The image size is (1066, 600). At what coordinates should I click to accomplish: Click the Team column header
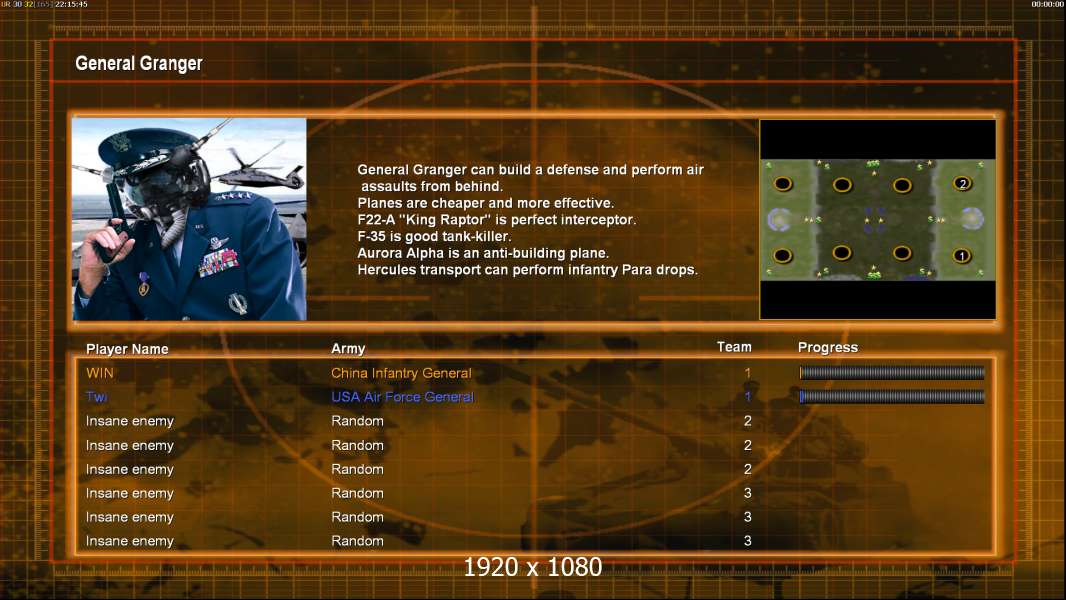click(x=734, y=347)
